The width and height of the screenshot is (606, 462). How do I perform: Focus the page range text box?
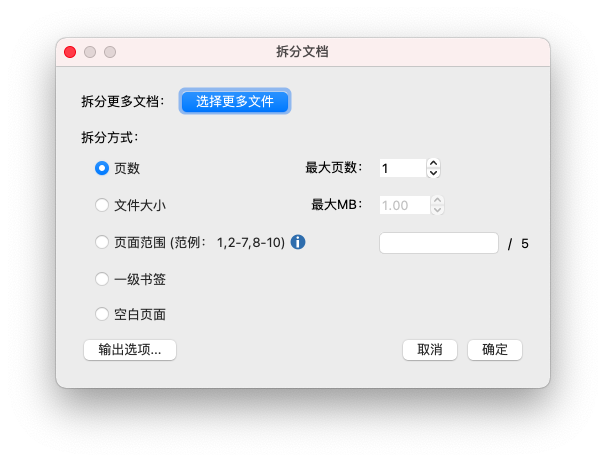pyautogui.click(x=438, y=243)
